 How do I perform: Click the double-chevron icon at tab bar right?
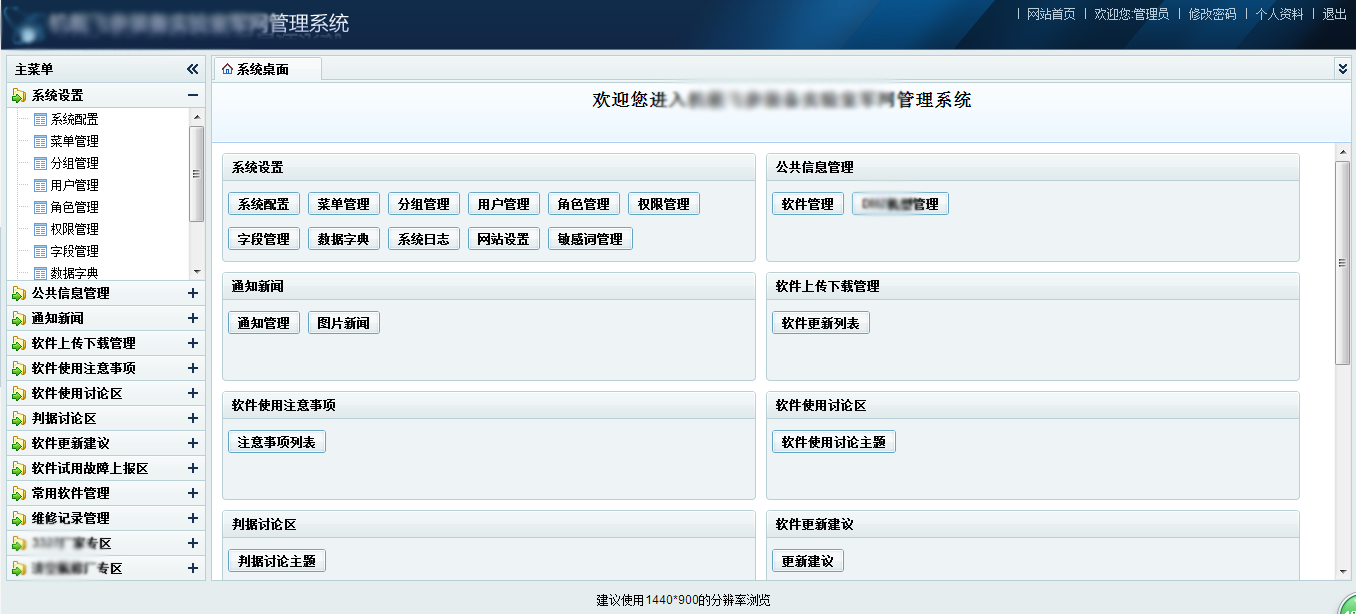pyautogui.click(x=1342, y=68)
